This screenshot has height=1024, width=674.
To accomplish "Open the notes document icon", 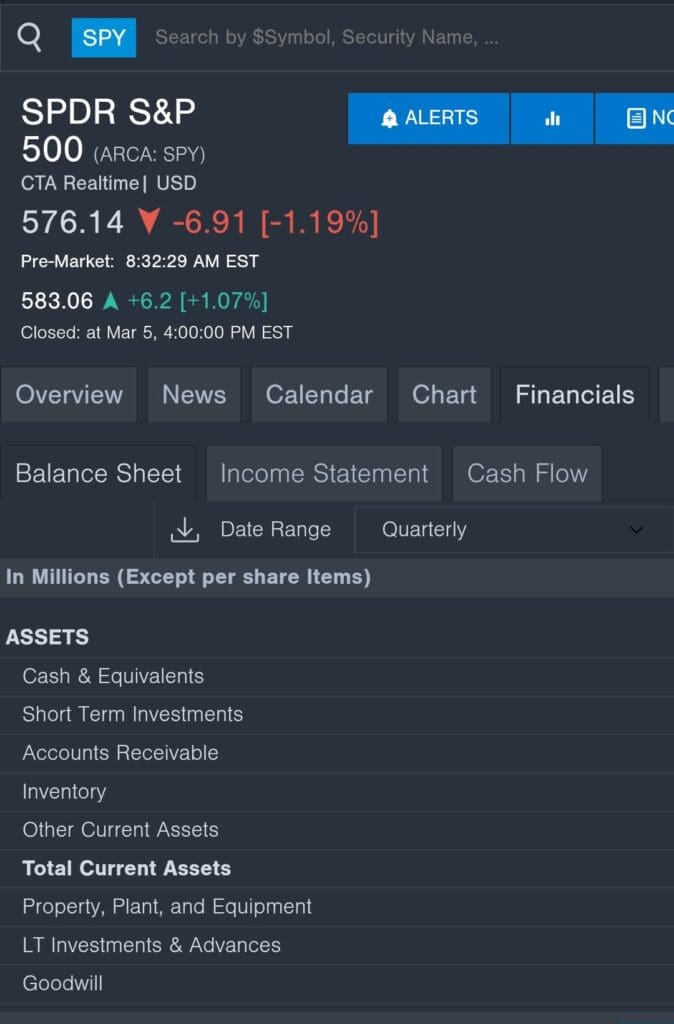I will (636, 118).
